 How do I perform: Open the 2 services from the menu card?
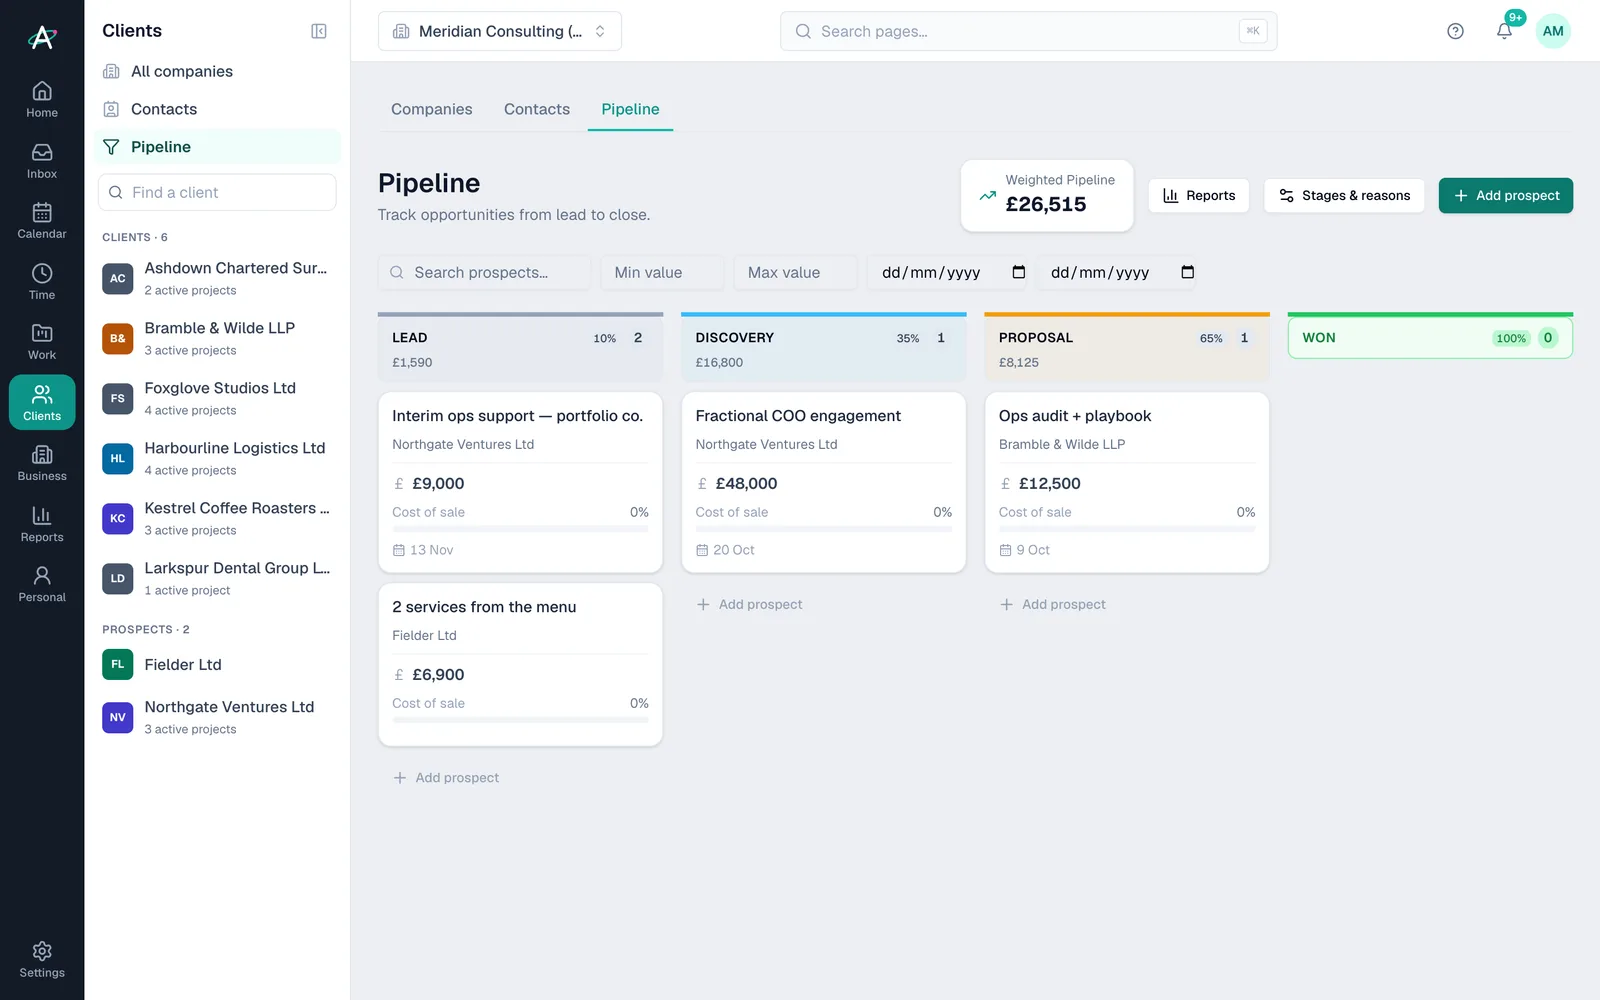pos(520,665)
